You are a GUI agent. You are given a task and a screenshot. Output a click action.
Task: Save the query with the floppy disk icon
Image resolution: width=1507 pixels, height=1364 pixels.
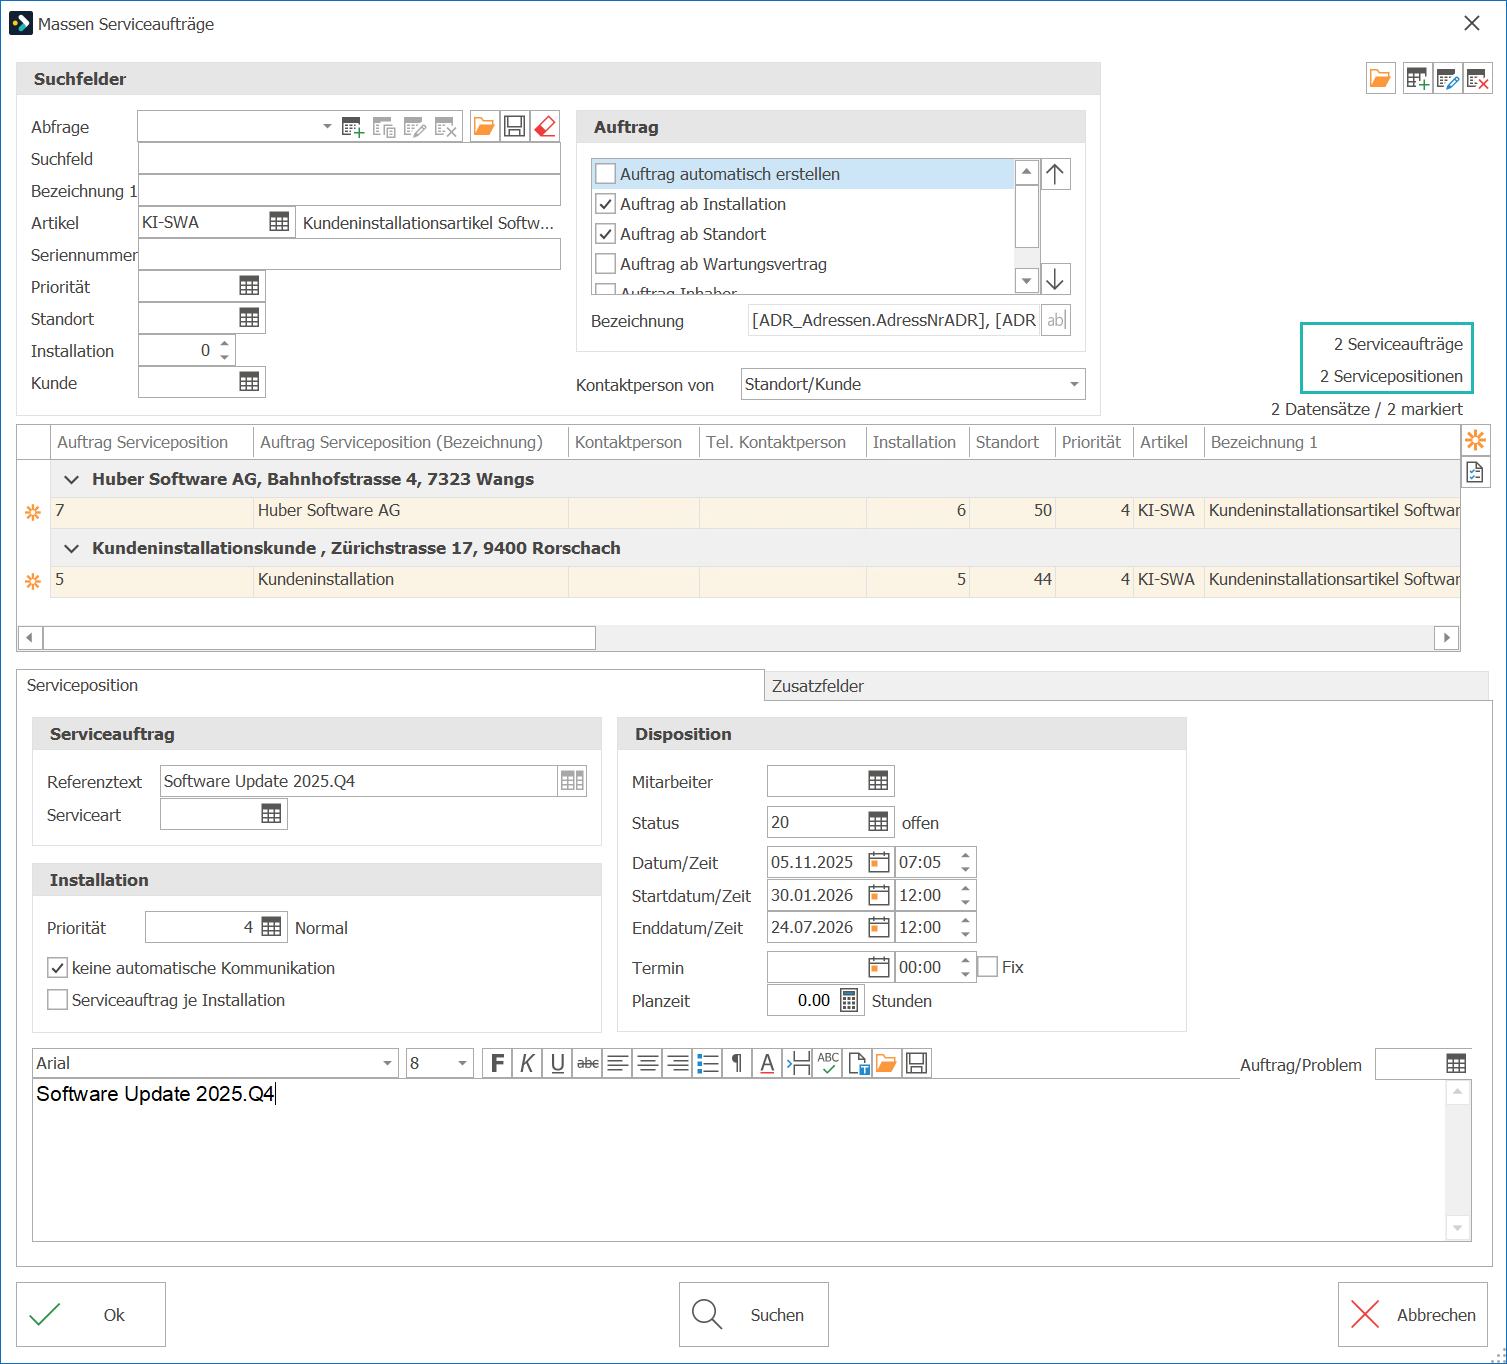coord(515,126)
